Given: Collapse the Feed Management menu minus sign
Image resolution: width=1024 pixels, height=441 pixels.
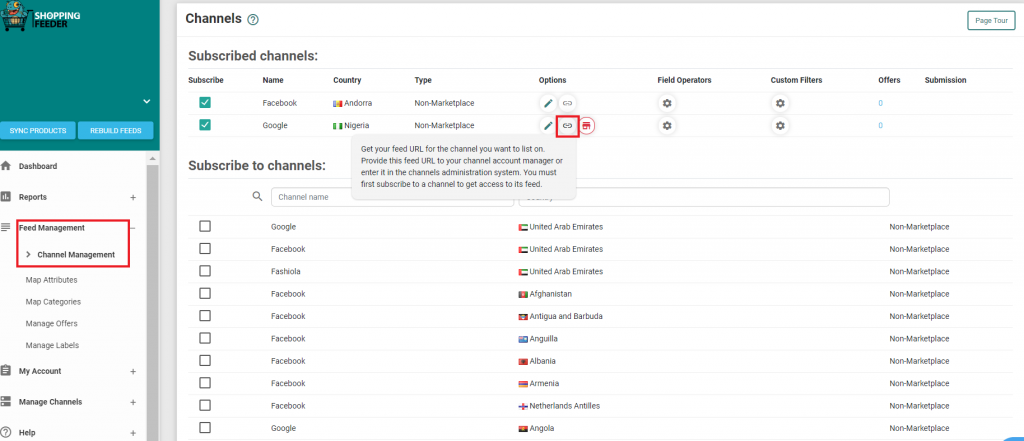Looking at the screenshot, I should tap(133, 228).
